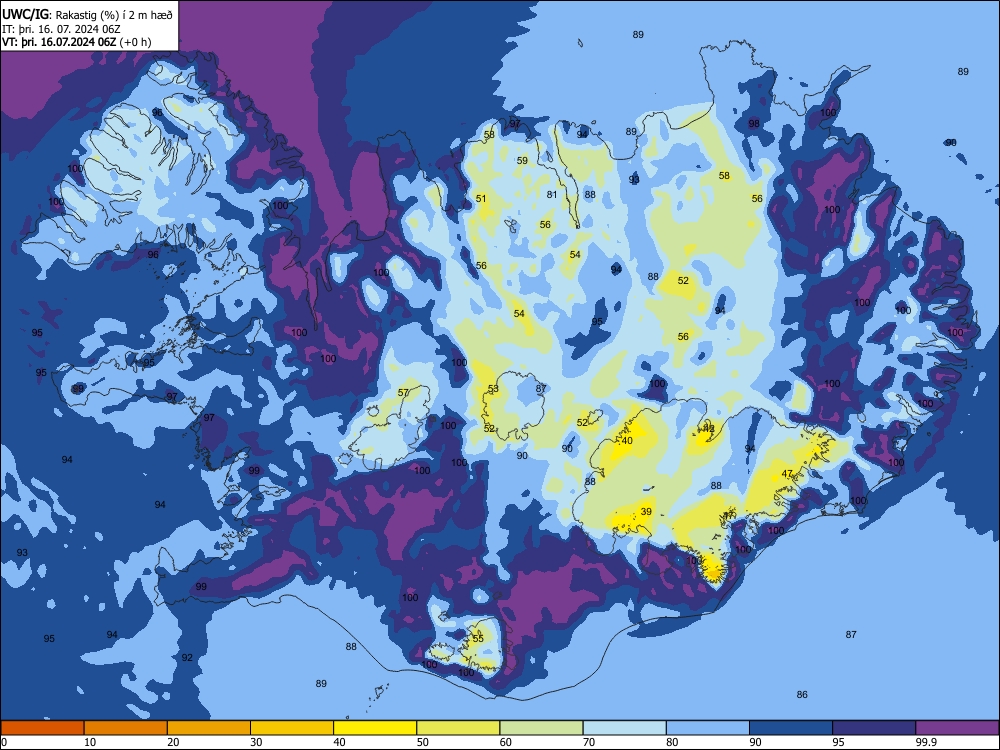Click the humidity value 86 over the sea

point(802,695)
